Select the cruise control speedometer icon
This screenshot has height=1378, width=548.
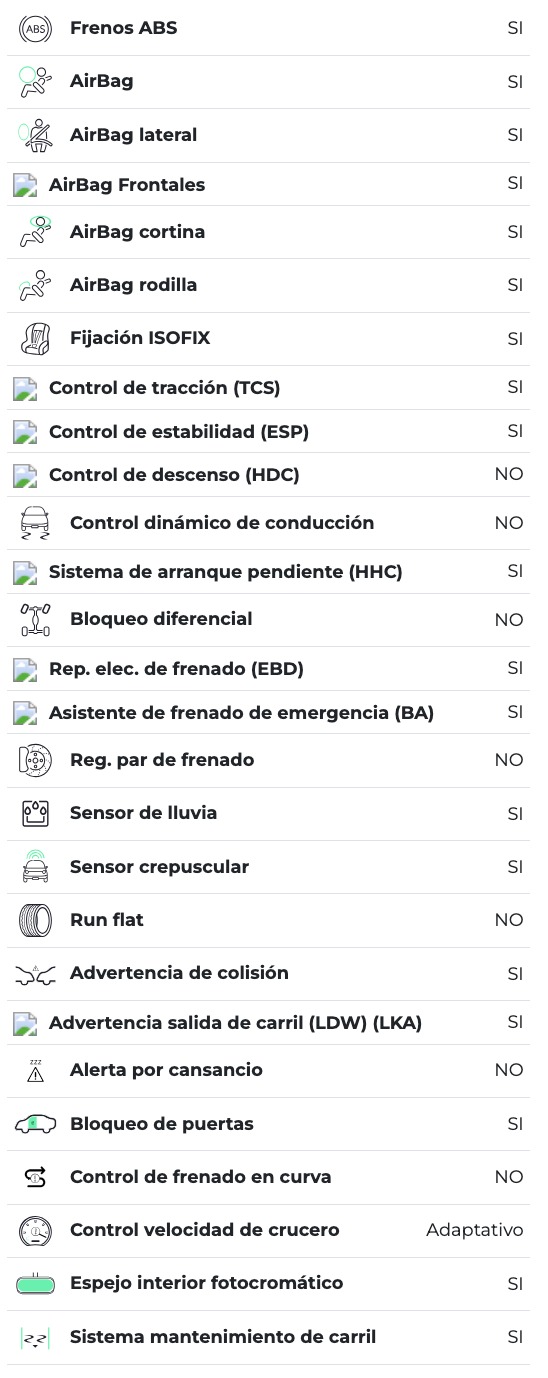(x=35, y=1231)
